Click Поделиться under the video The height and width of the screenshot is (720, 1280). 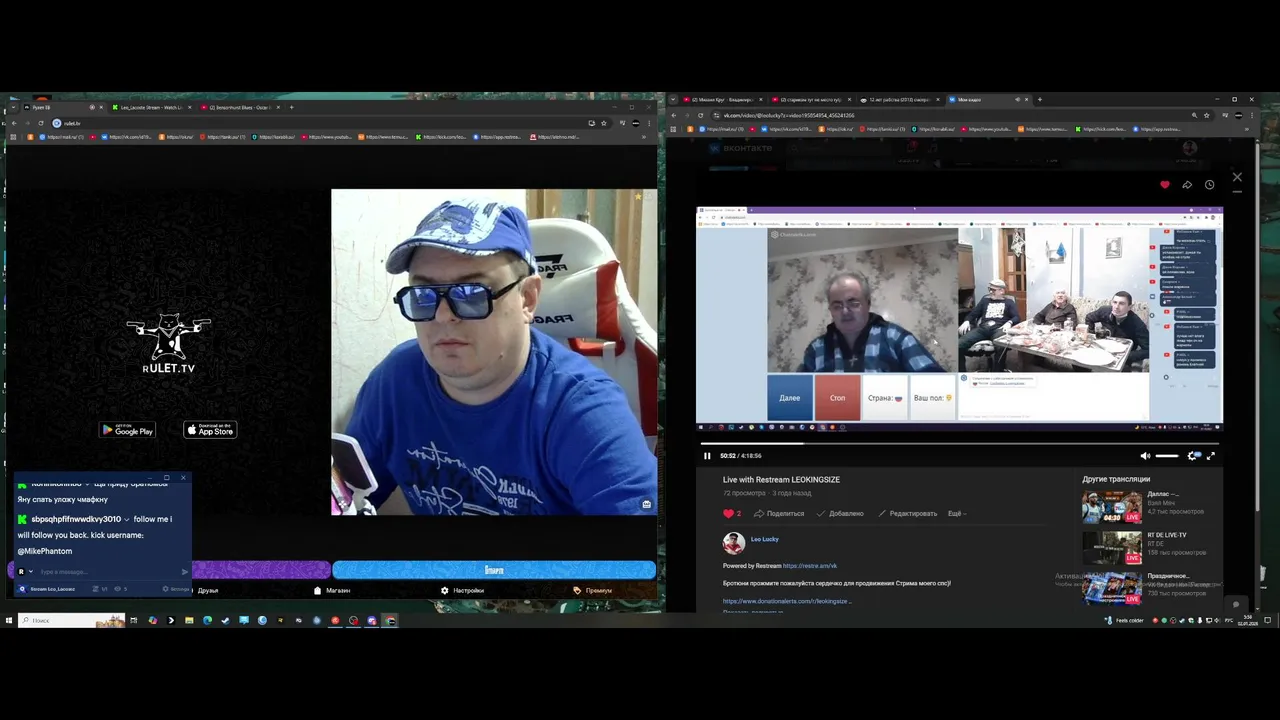779,513
